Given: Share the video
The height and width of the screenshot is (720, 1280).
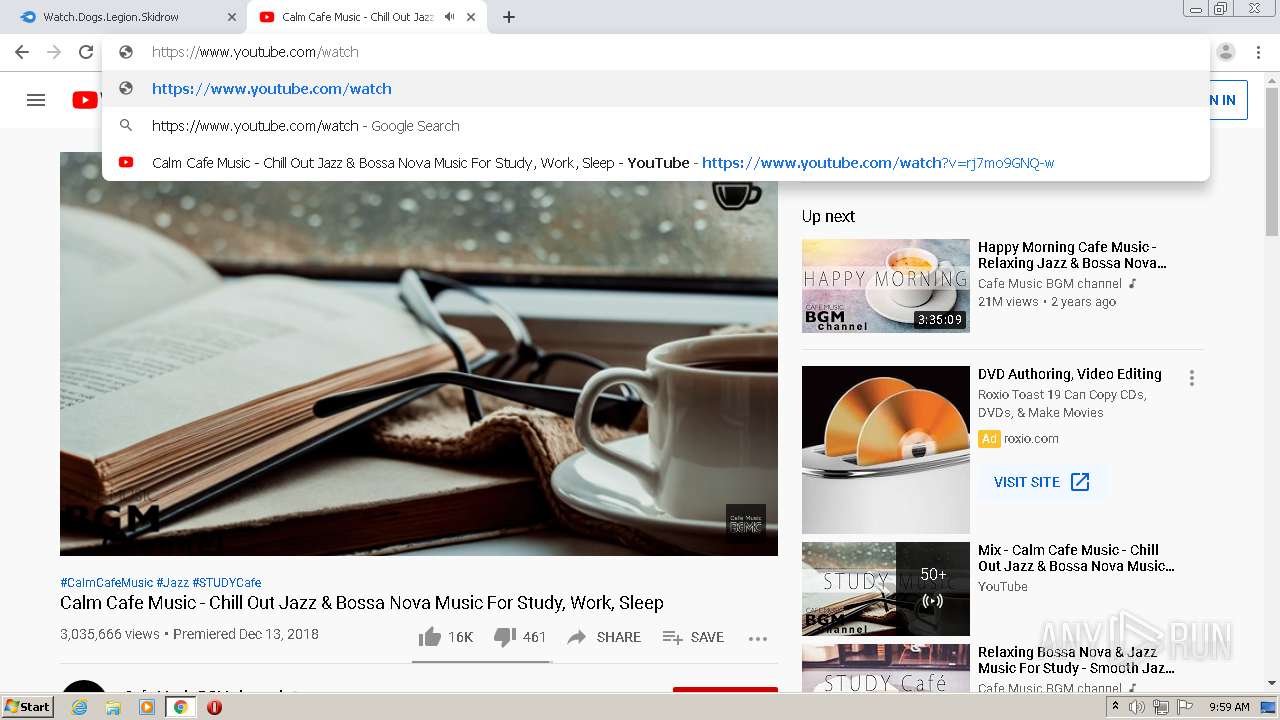Looking at the screenshot, I should pos(604,637).
